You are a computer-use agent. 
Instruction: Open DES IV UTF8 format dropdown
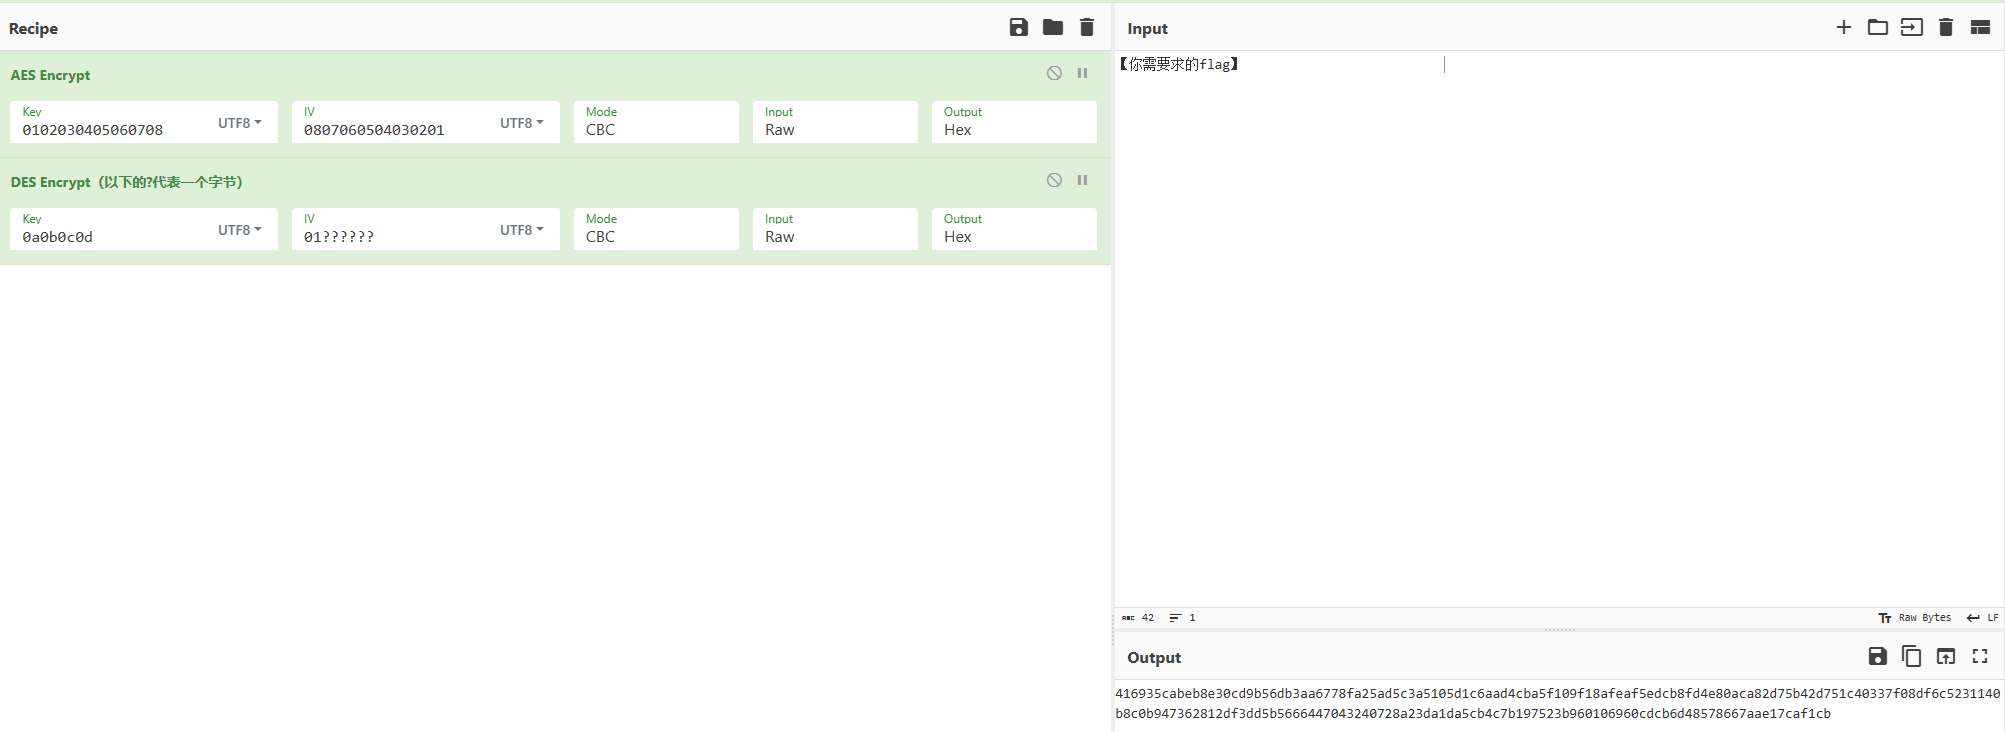pyautogui.click(x=522, y=230)
